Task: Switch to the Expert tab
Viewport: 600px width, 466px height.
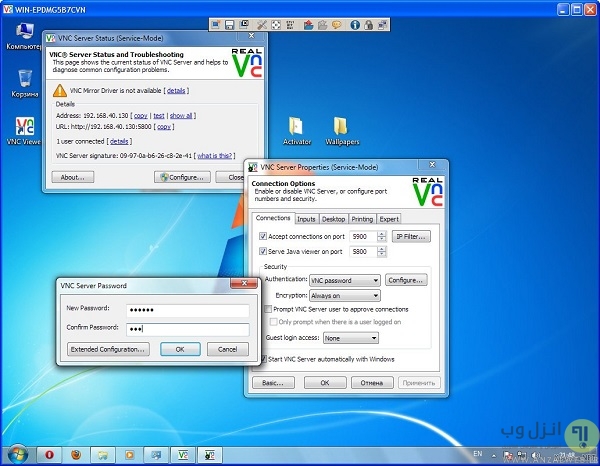Action: [x=389, y=219]
